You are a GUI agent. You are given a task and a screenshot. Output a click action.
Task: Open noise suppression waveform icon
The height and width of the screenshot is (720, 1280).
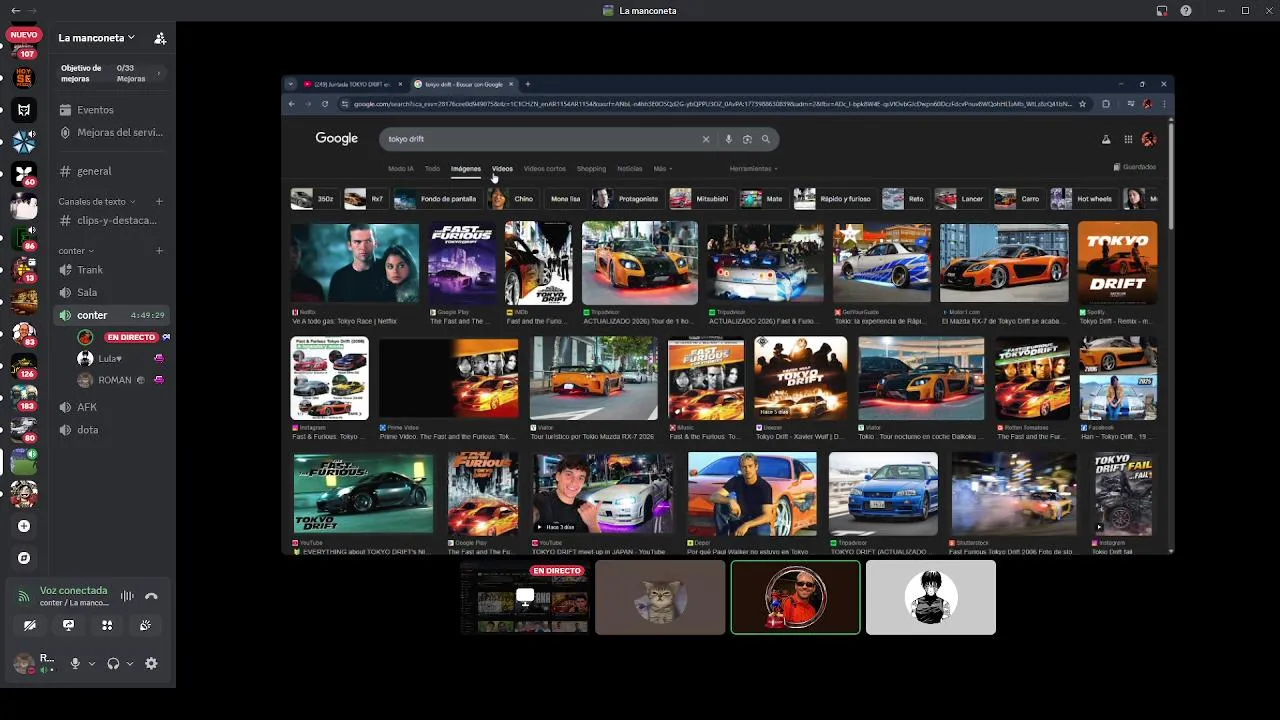(x=127, y=596)
